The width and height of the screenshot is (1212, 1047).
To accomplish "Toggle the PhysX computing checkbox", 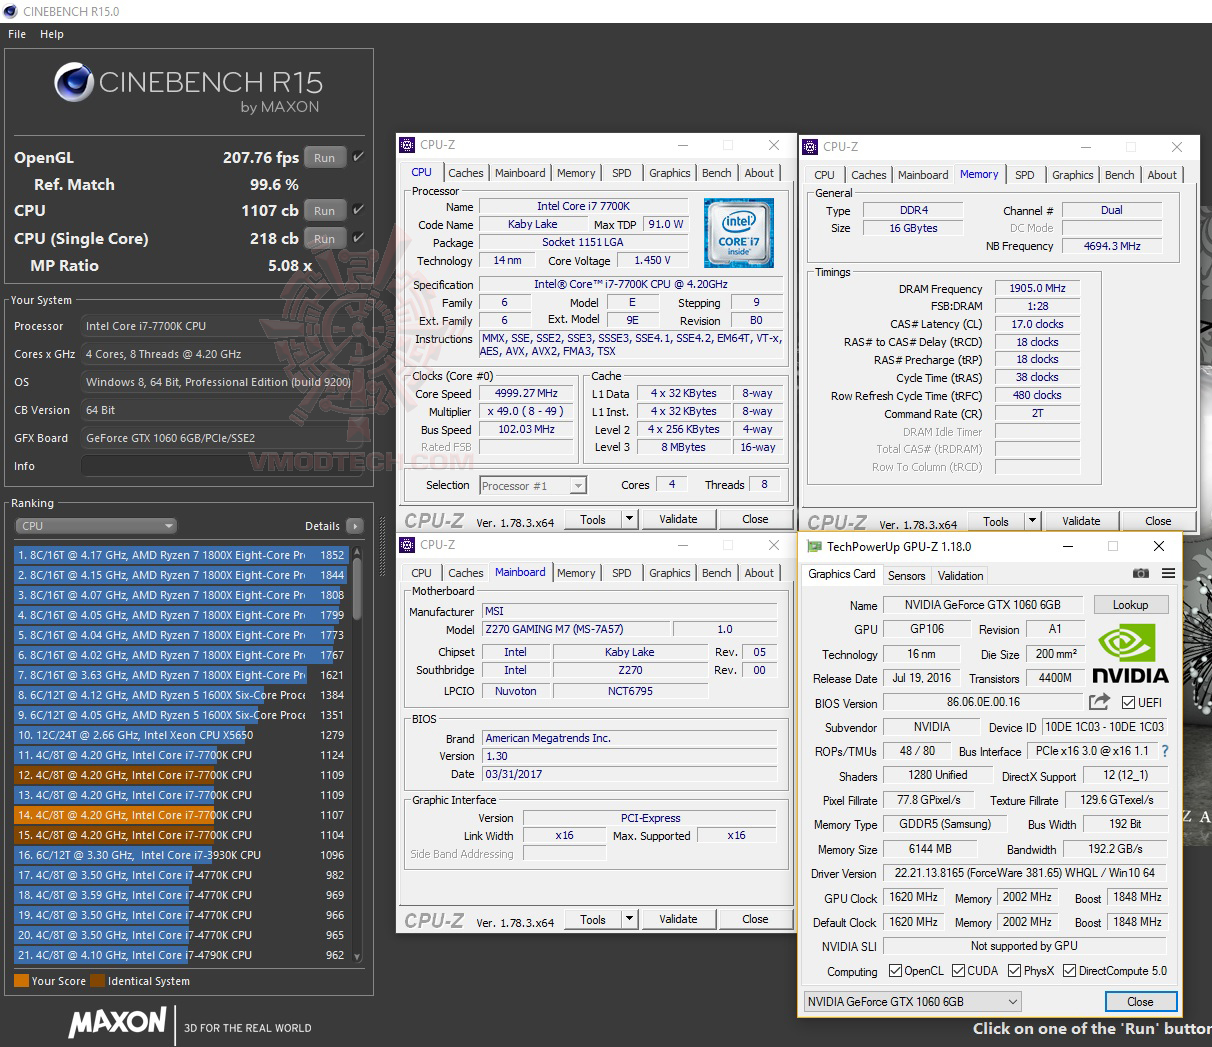I will (1014, 971).
